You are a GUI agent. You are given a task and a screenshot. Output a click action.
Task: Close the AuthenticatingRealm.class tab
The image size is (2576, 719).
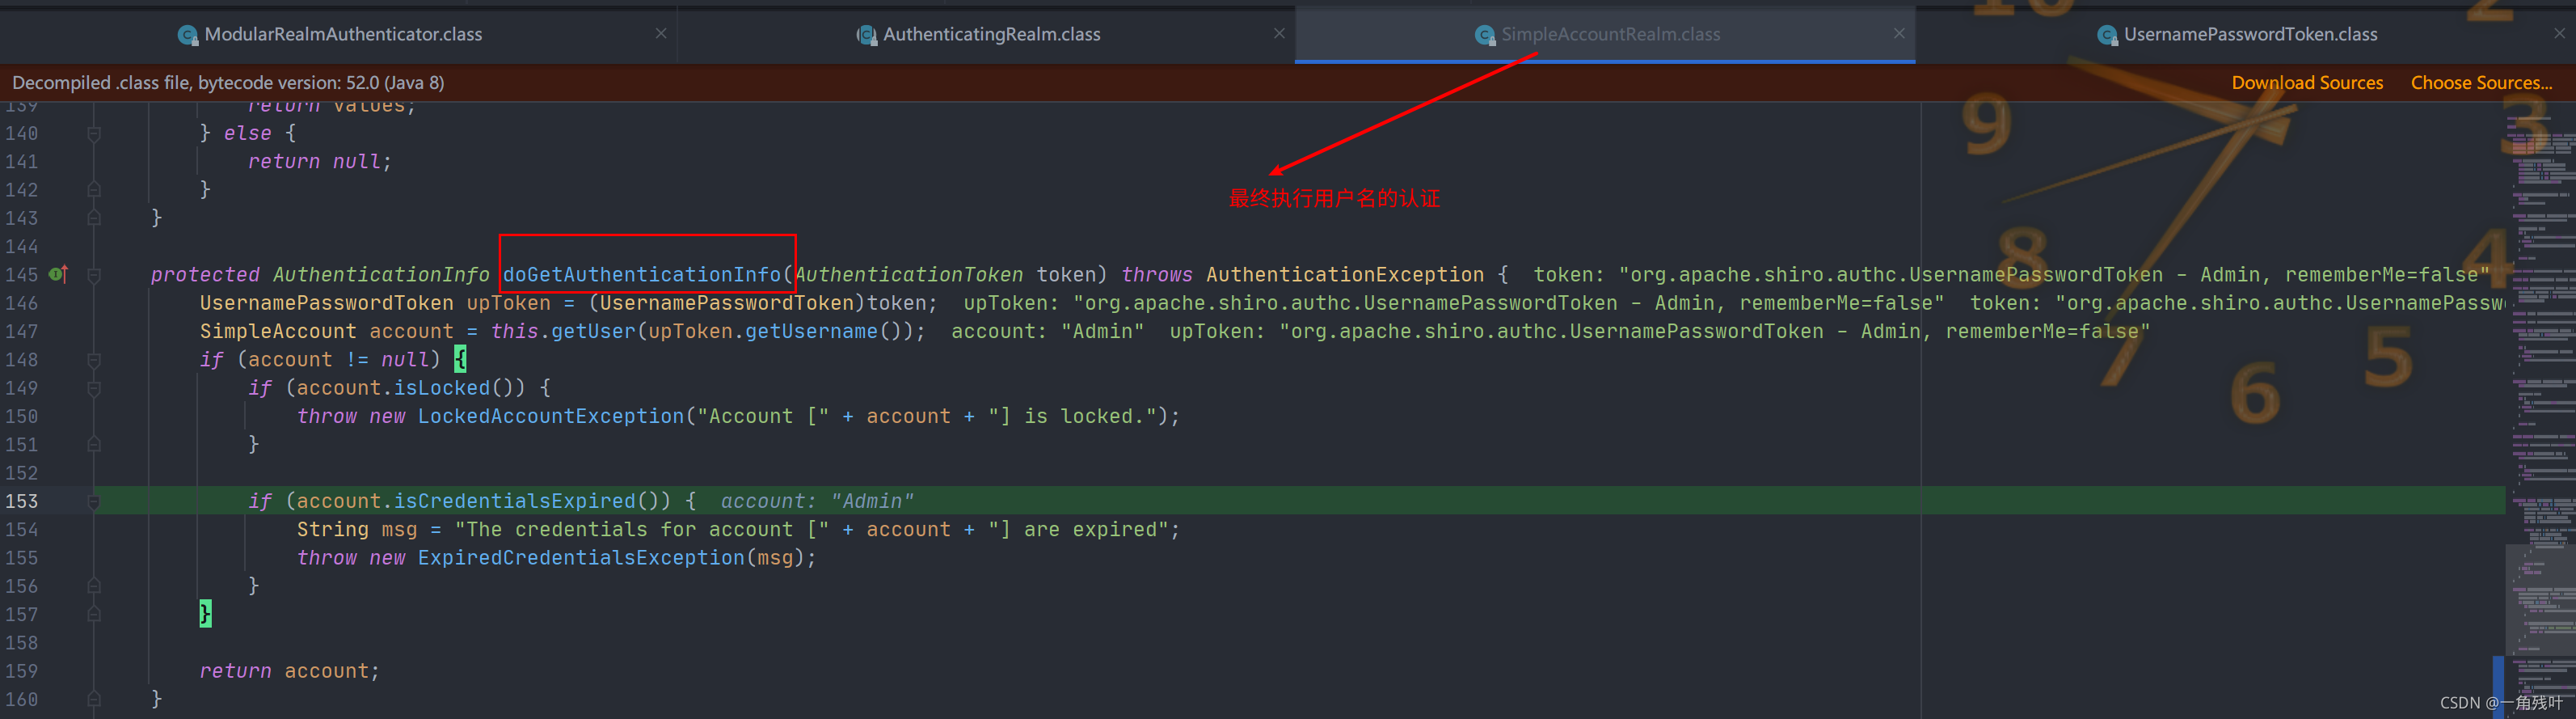(x=1279, y=33)
